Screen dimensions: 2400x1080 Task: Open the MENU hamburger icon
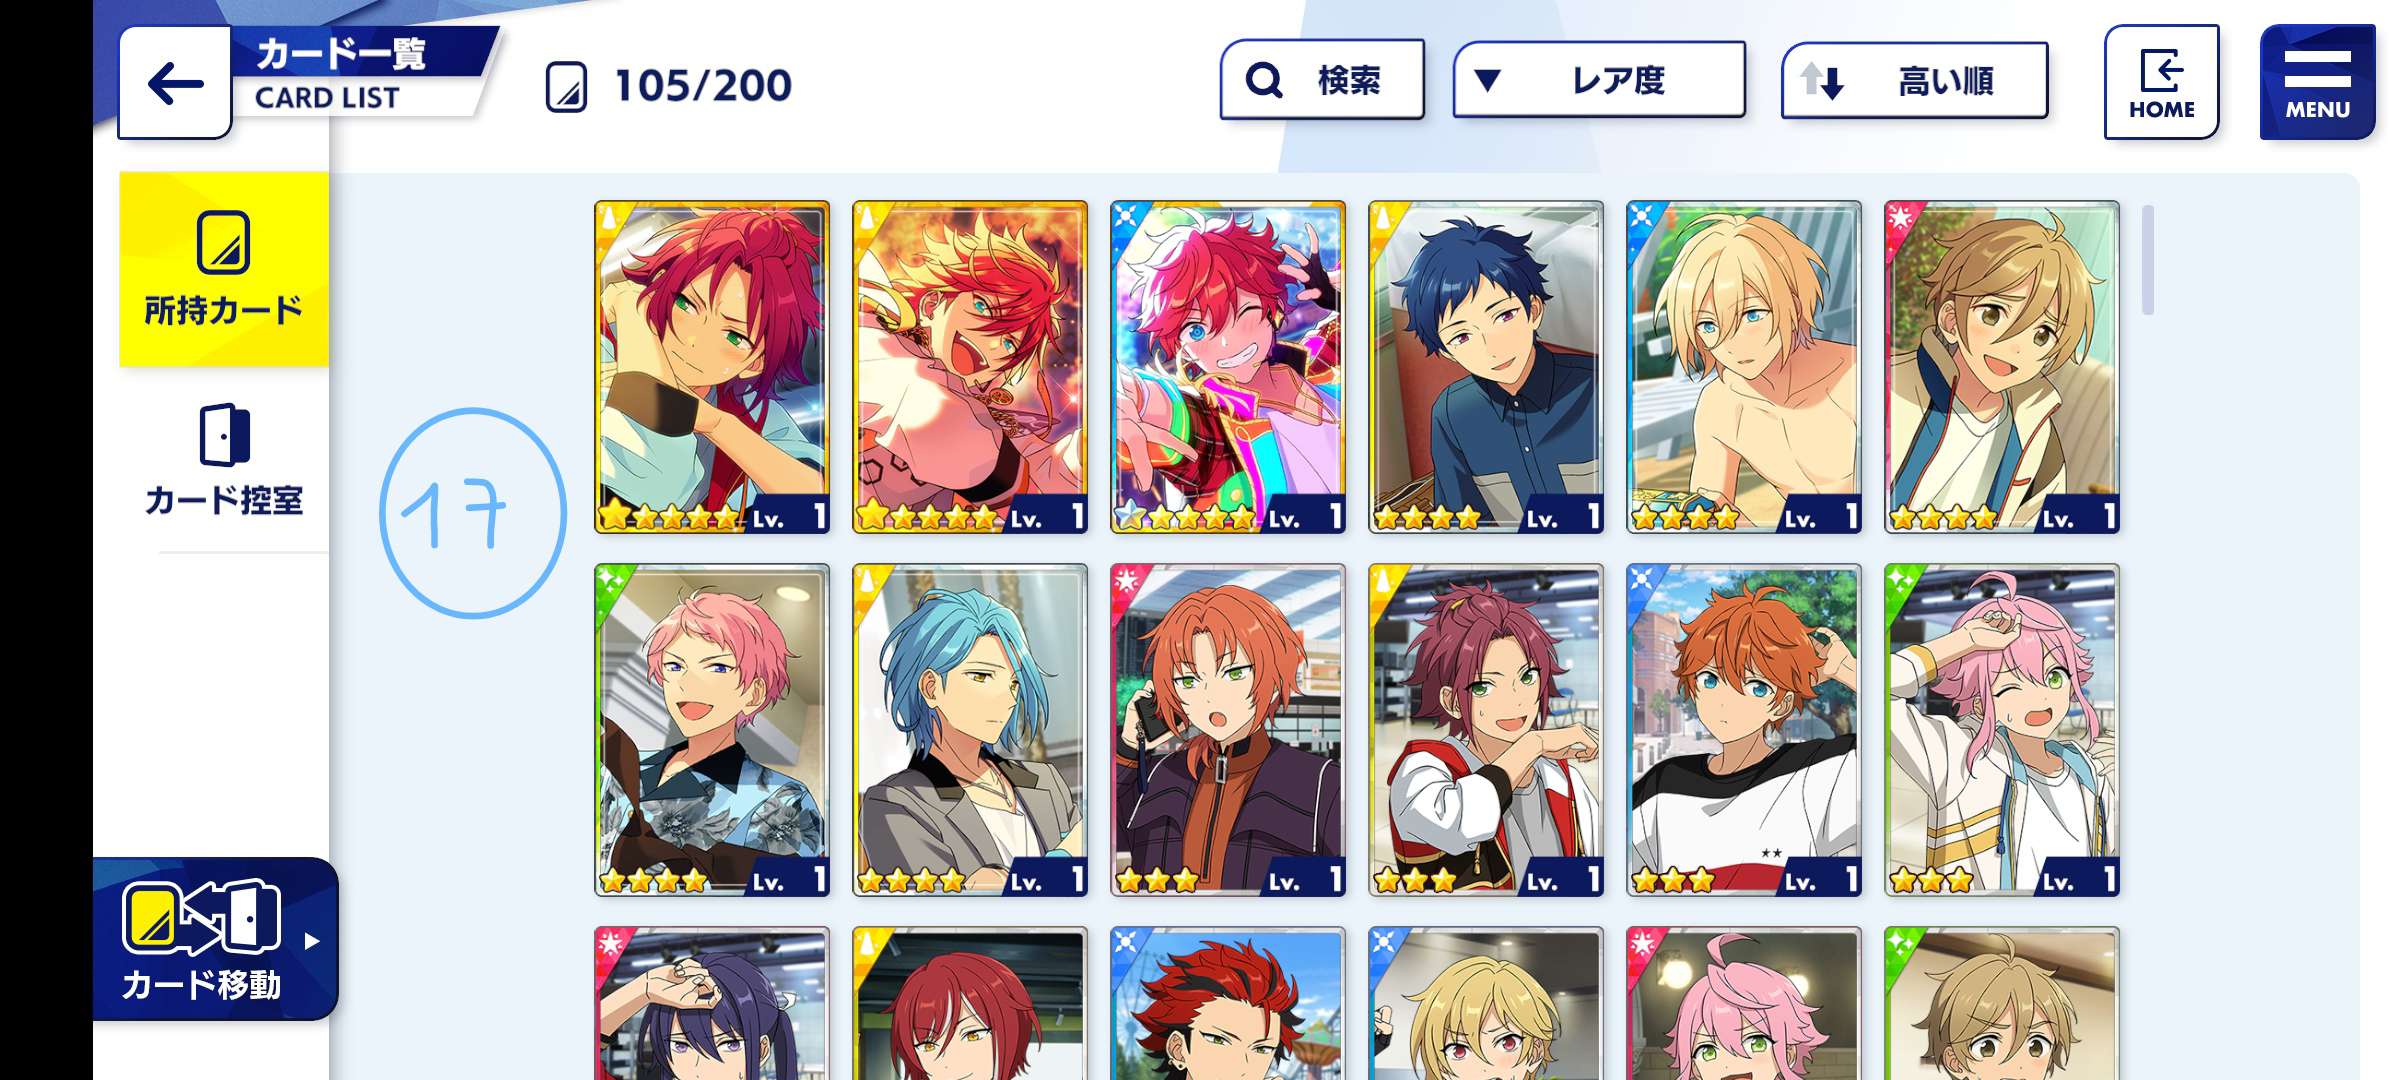(2317, 82)
